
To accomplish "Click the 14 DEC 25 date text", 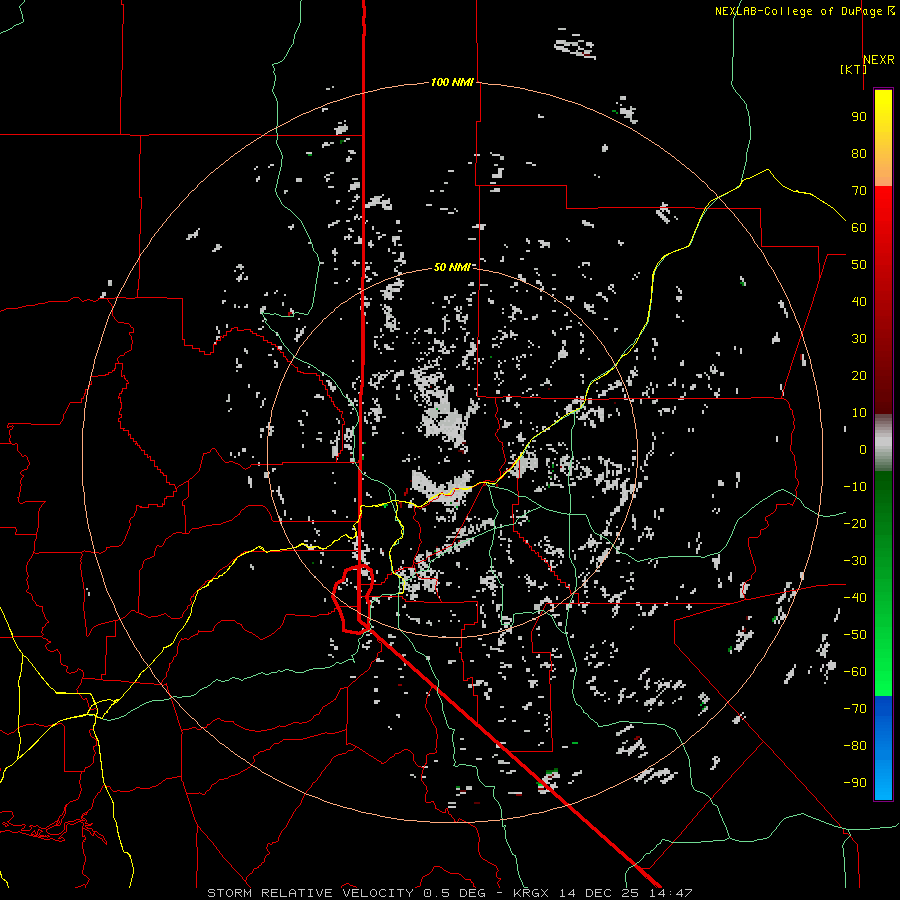I will coord(600,893).
